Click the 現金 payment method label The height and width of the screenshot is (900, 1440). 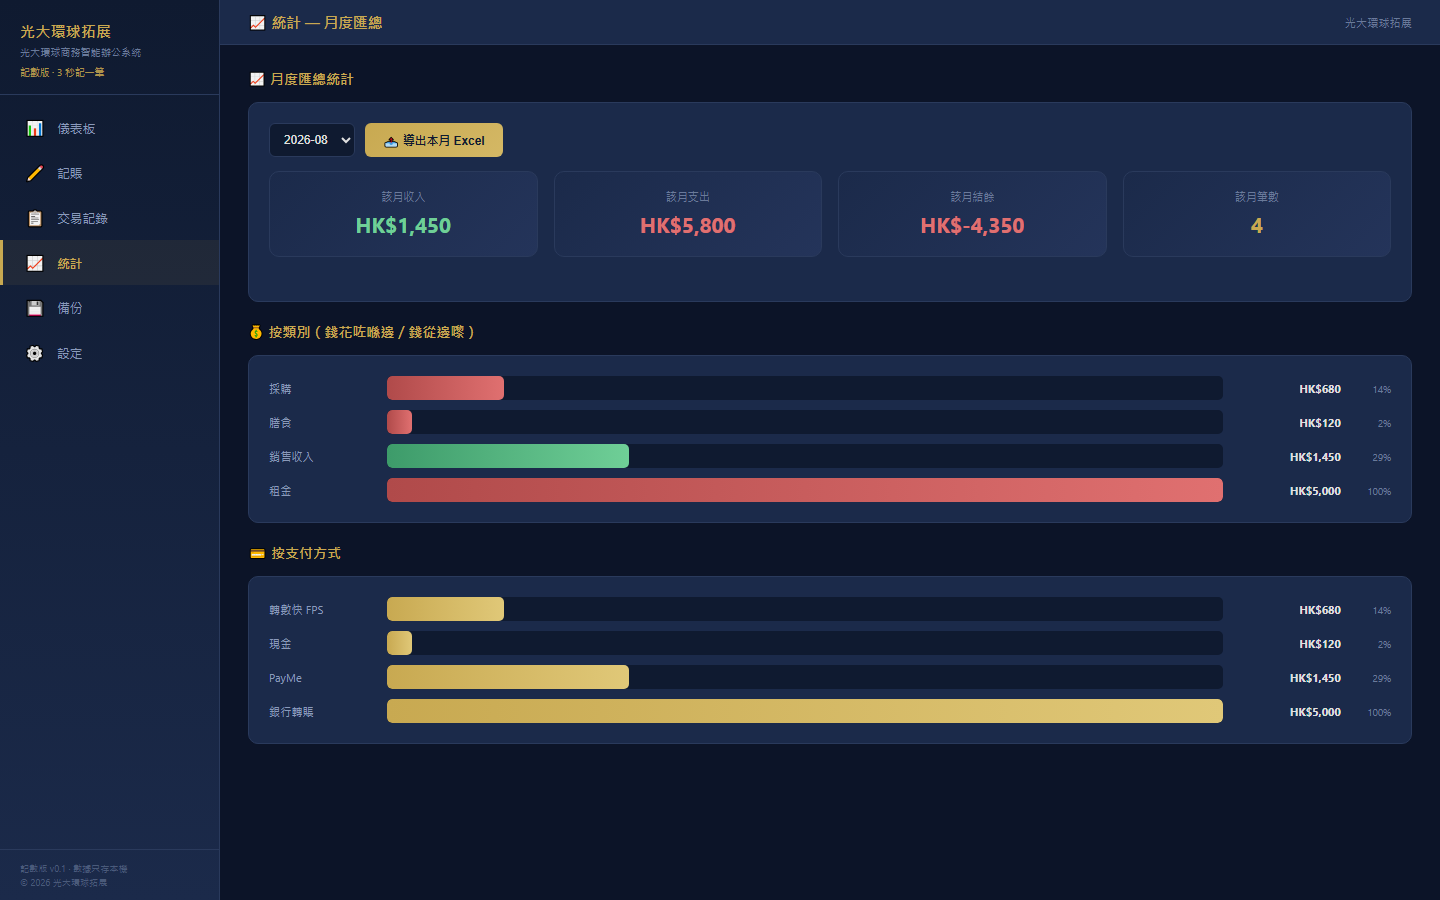point(280,644)
